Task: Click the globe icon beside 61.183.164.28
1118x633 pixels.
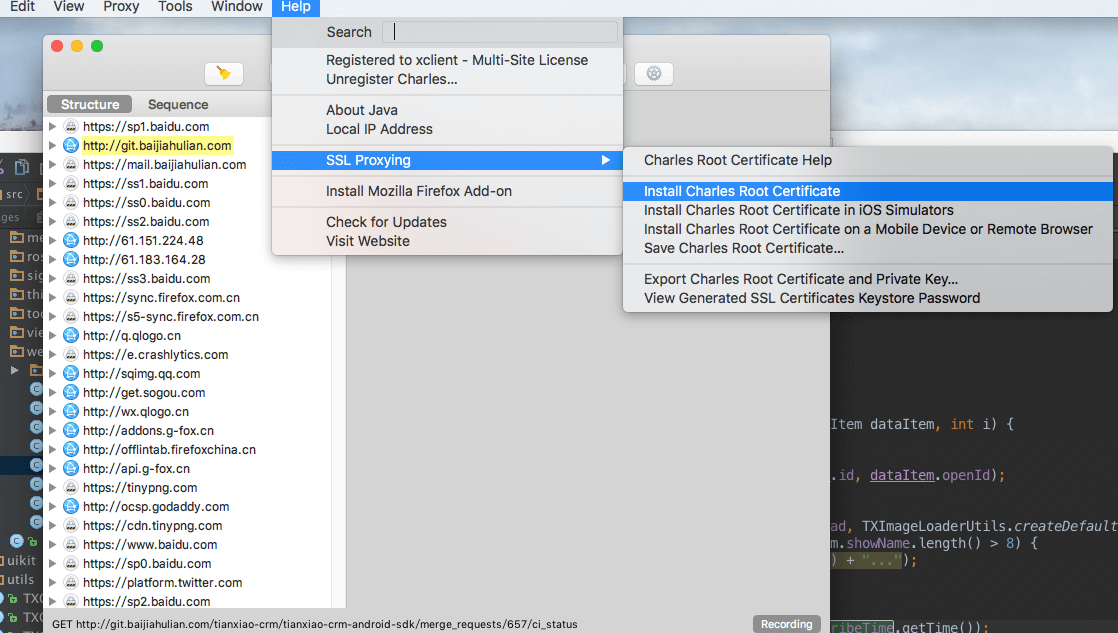Action: (x=71, y=259)
